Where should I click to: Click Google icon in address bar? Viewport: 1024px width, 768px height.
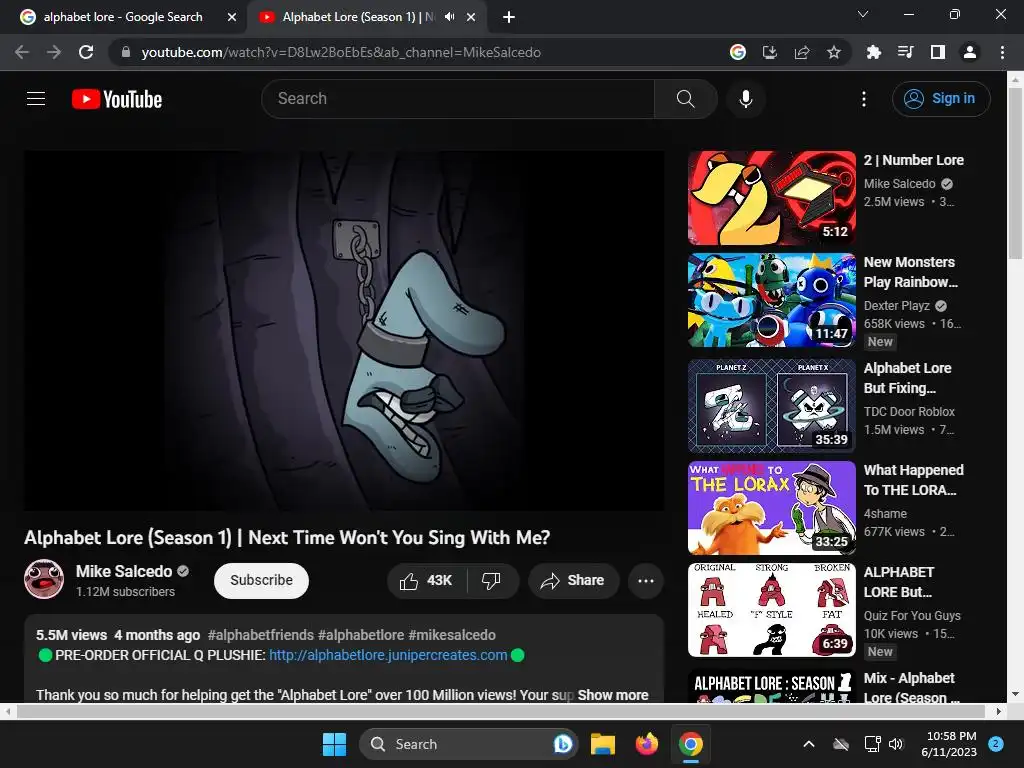(737, 52)
